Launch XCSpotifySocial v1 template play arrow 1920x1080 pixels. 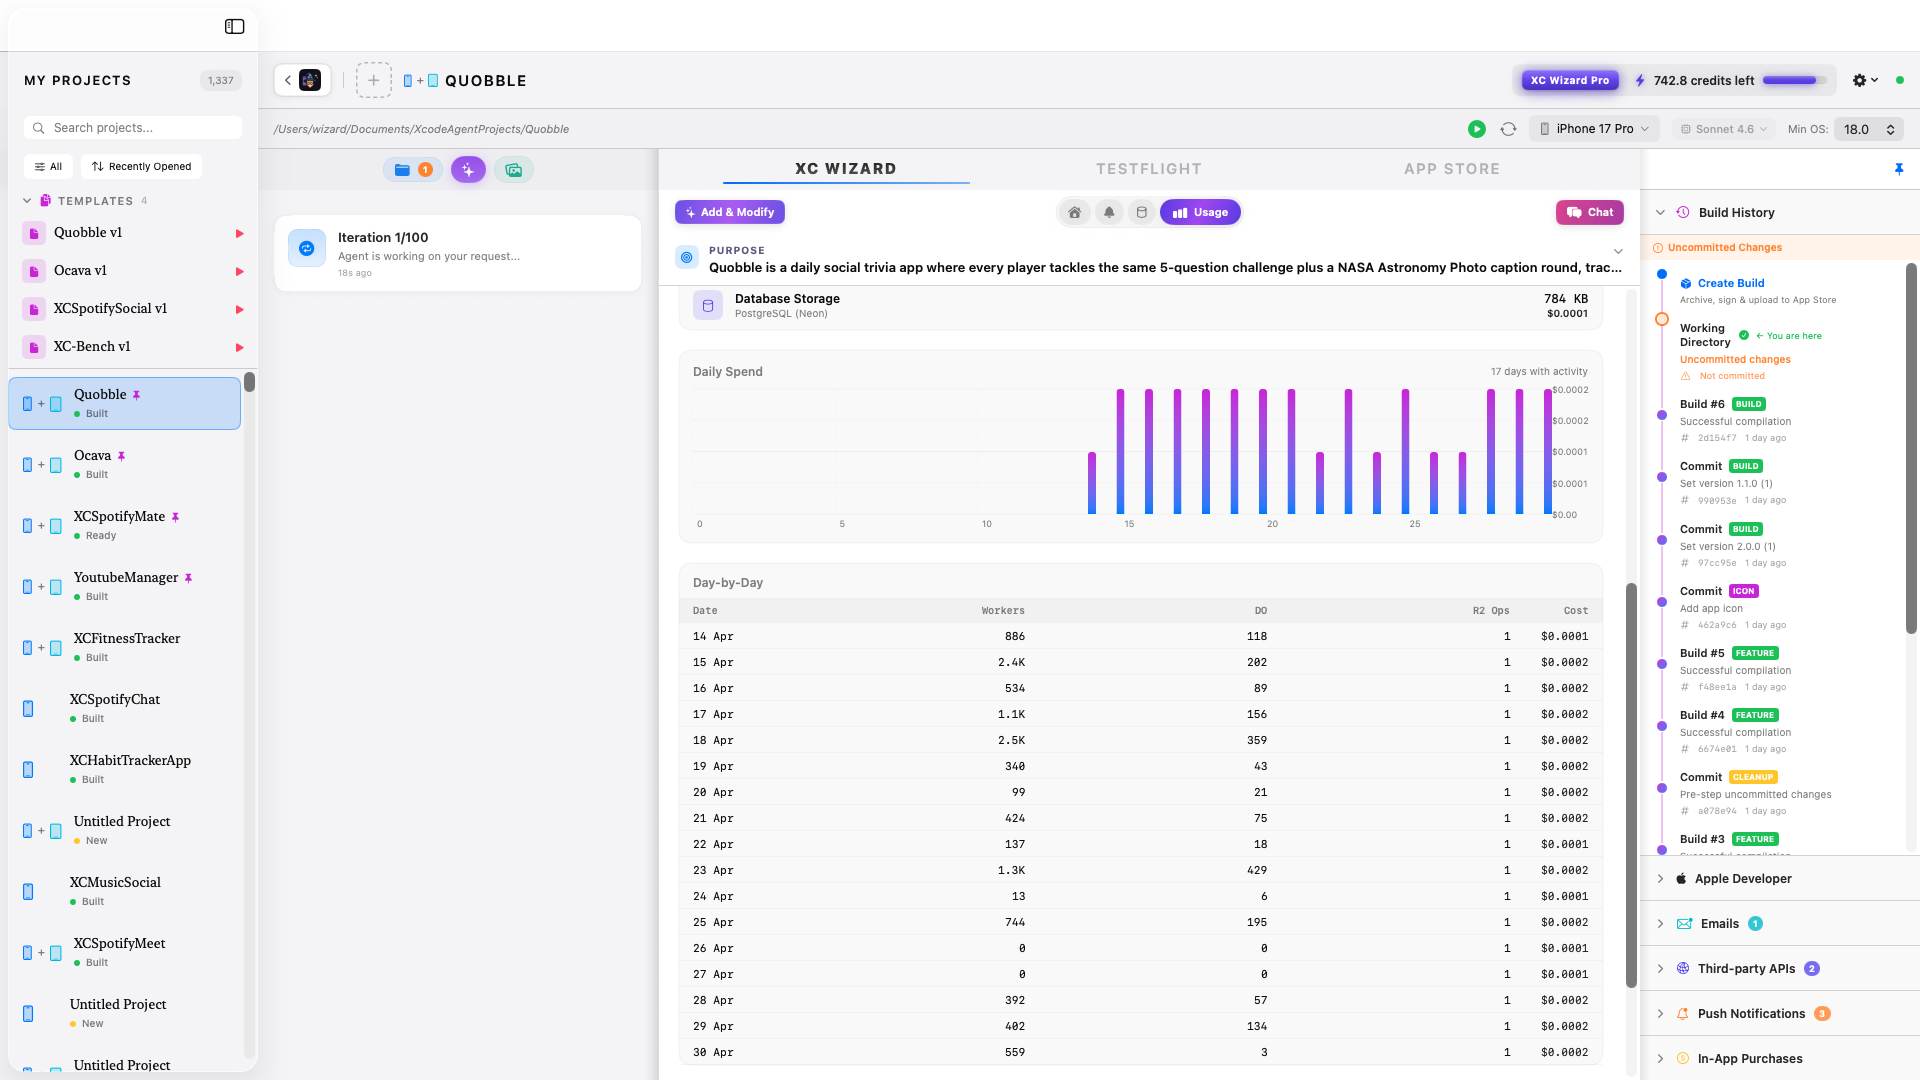pyautogui.click(x=239, y=309)
